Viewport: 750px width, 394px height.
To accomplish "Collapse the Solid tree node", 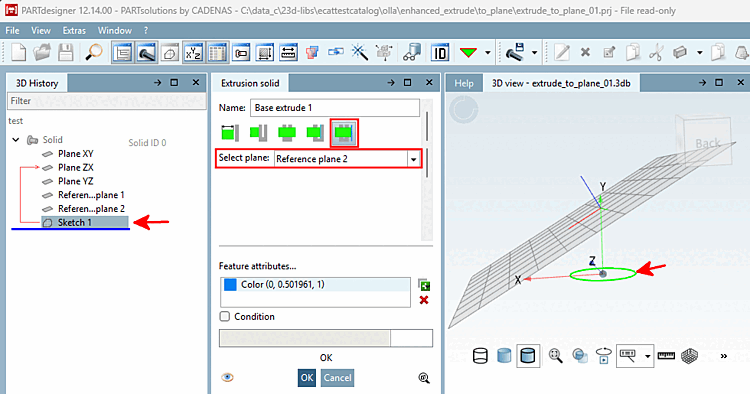I will point(16,140).
